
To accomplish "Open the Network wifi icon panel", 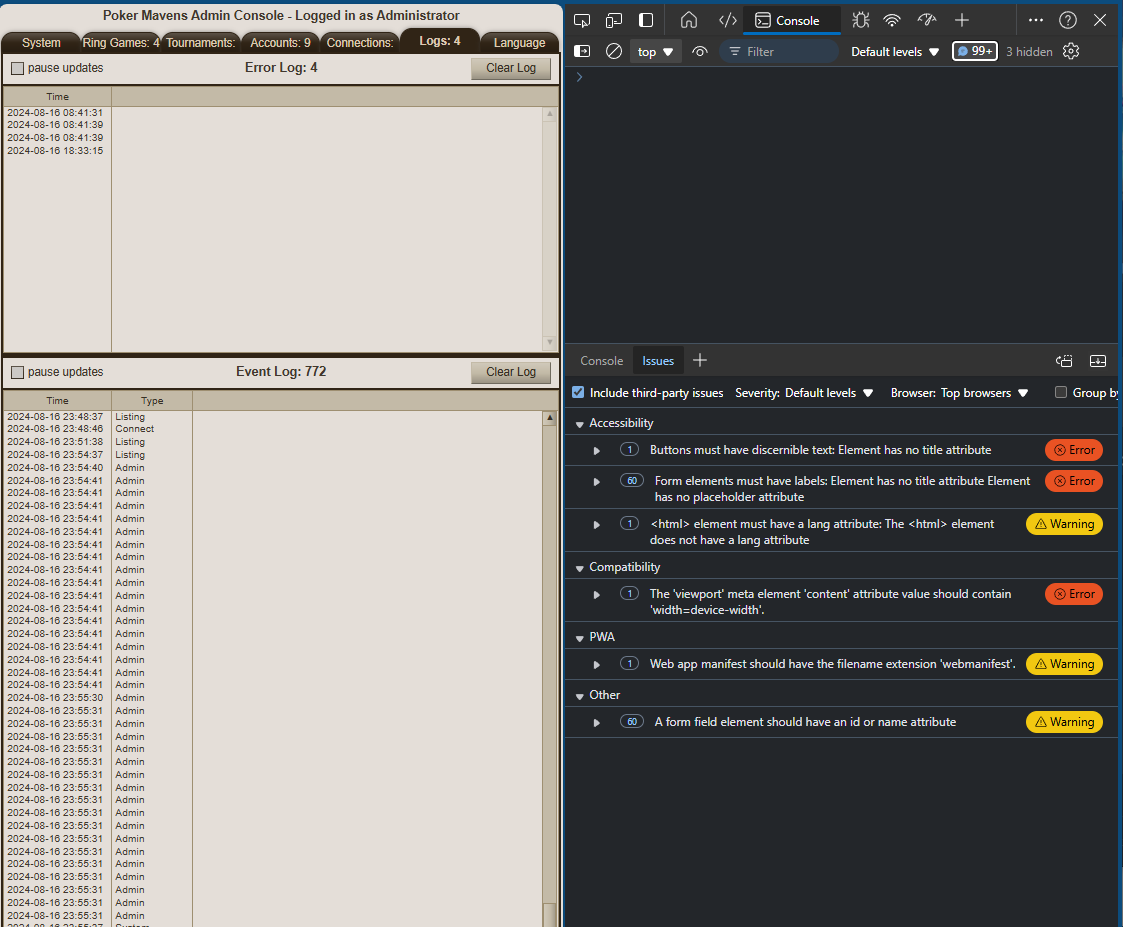I will [892, 20].
